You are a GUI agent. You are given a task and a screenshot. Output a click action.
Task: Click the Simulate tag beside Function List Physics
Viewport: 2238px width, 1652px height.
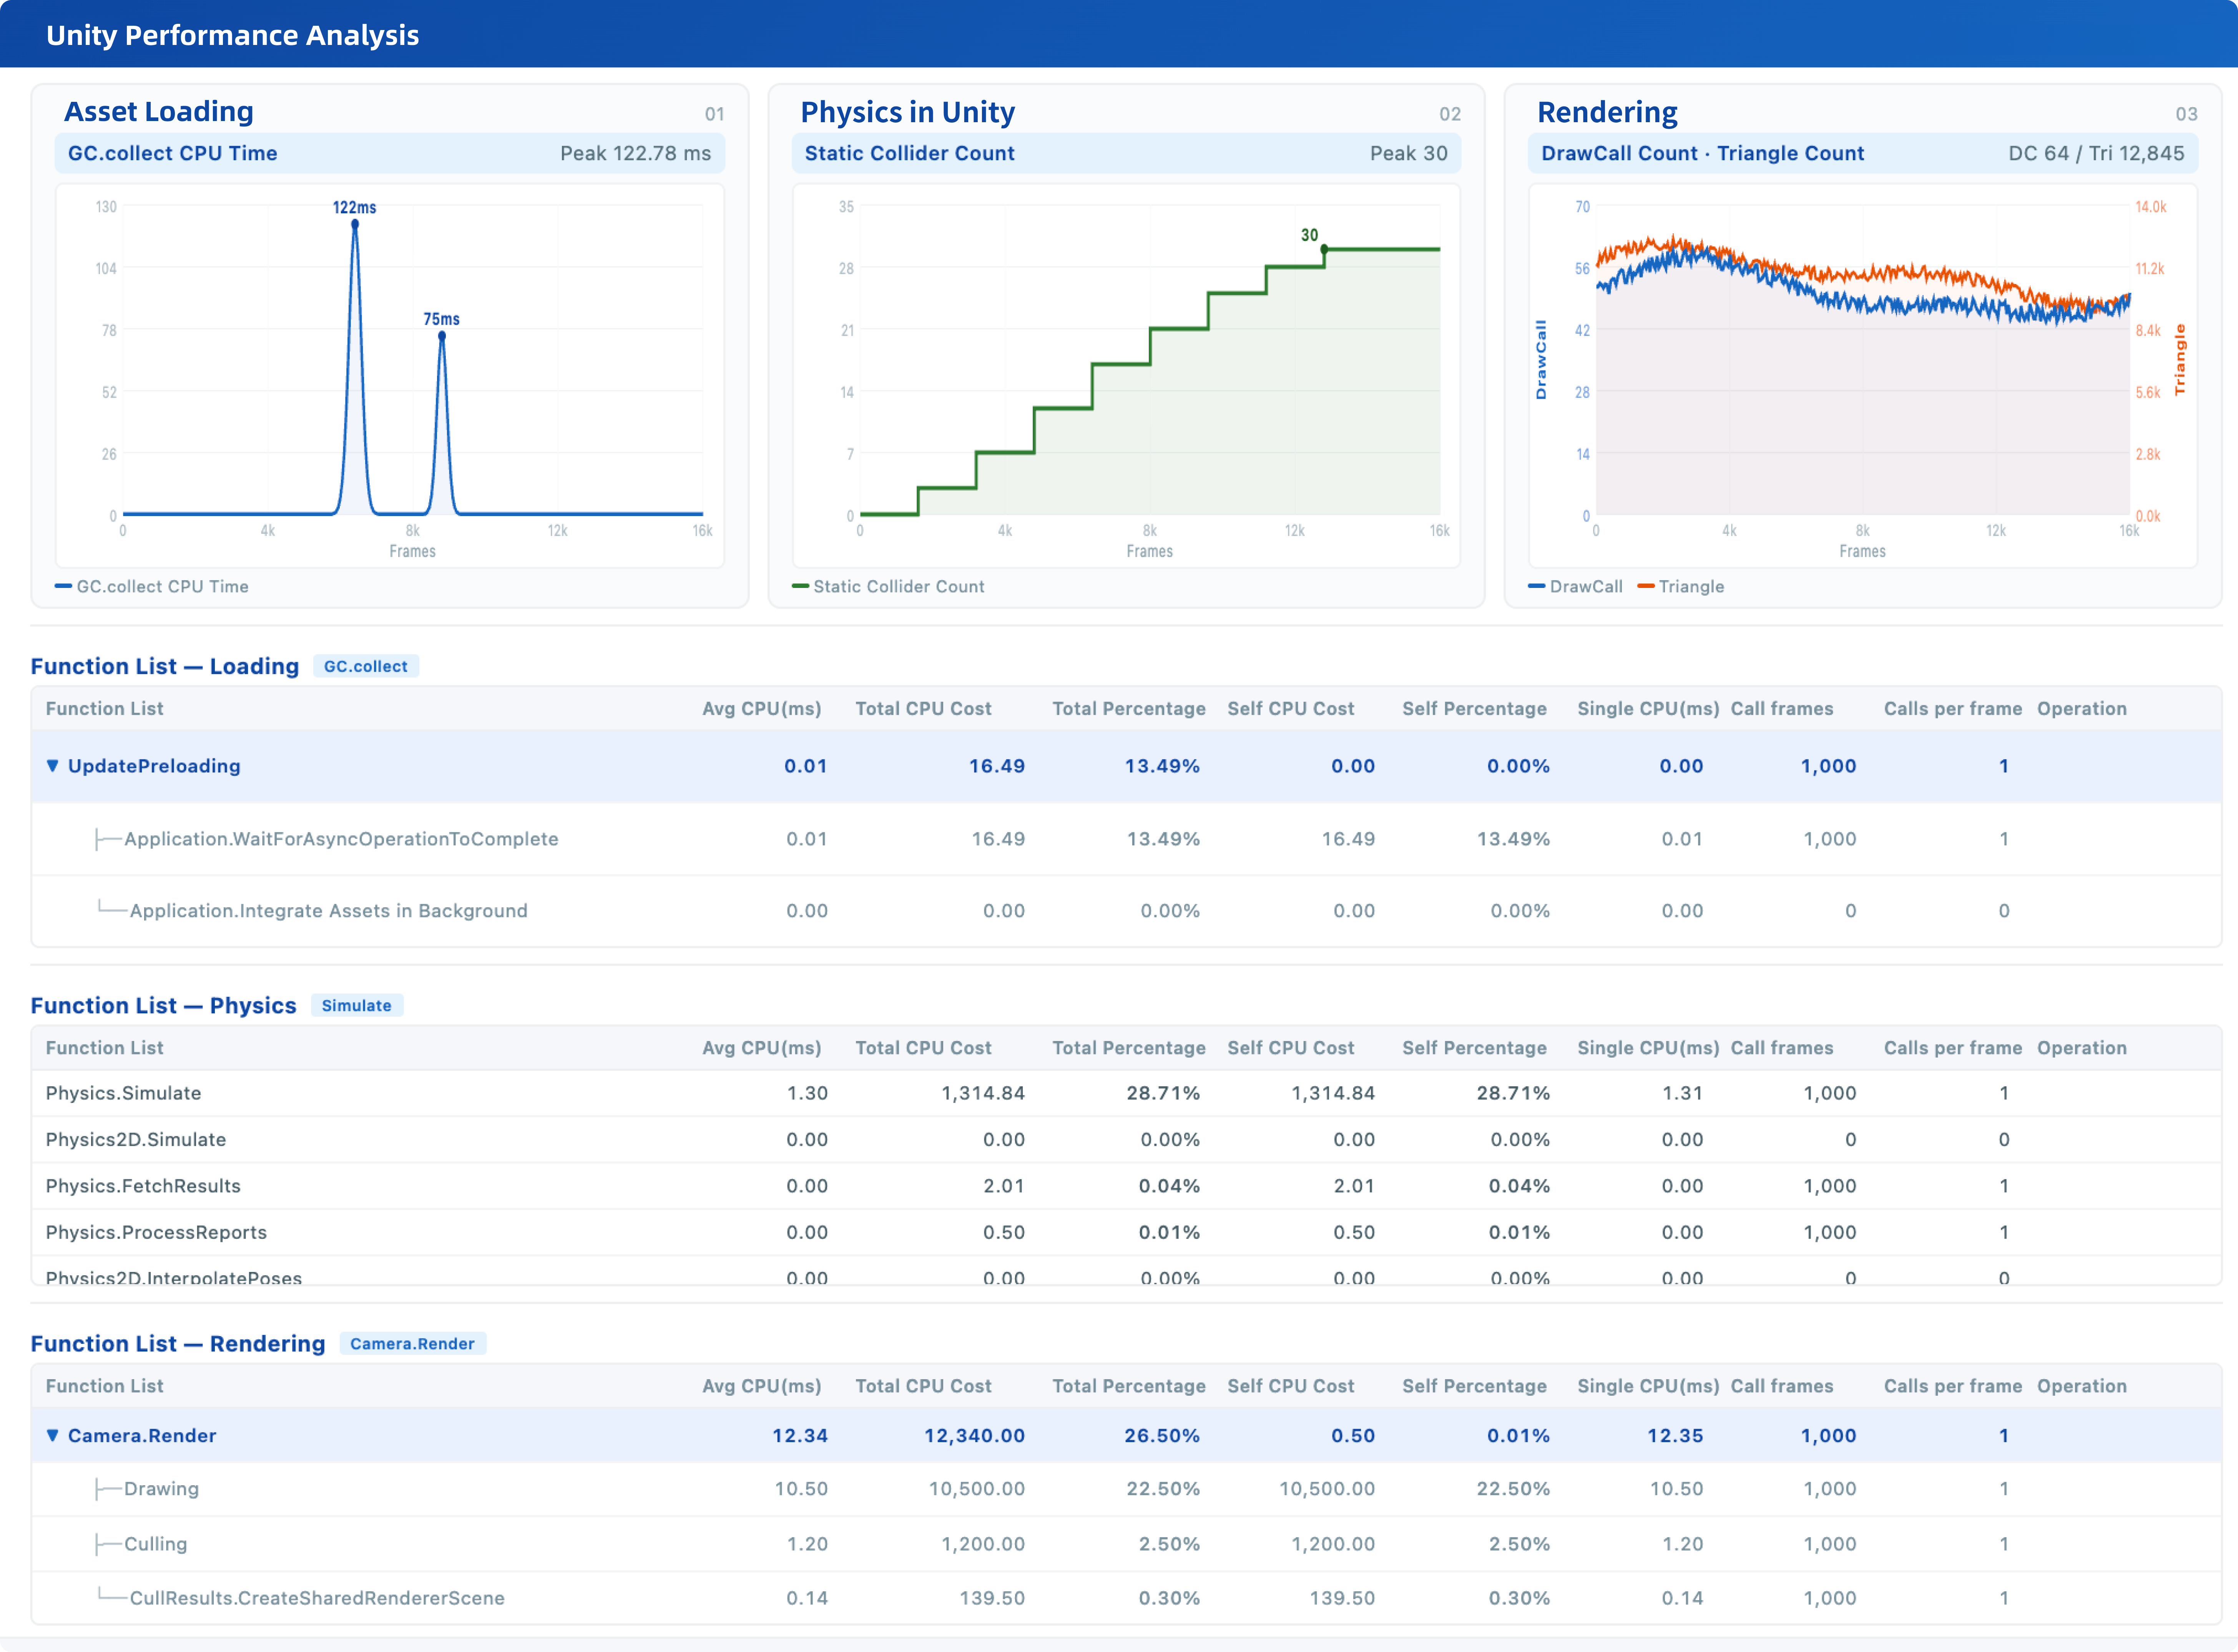(357, 1006)
